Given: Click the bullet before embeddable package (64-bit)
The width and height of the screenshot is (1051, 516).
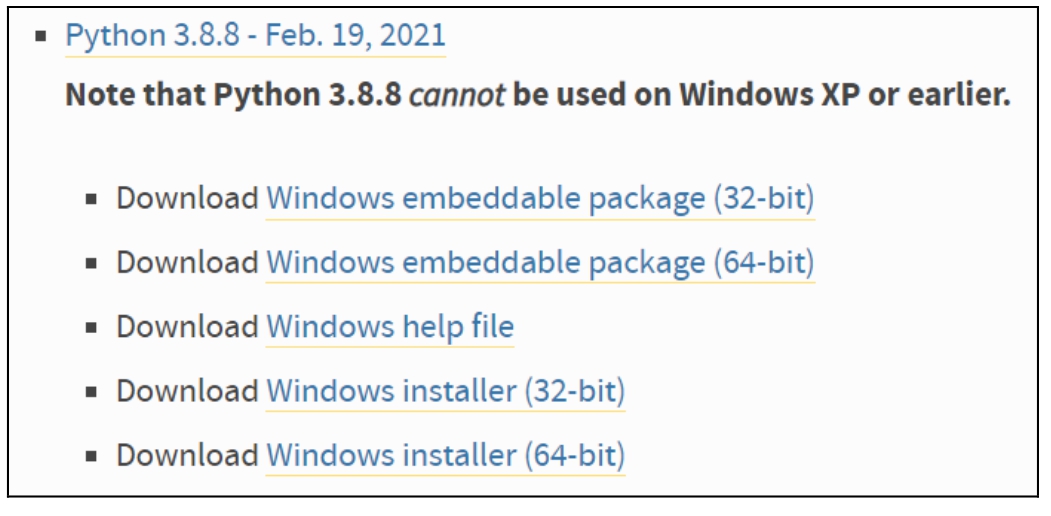Looking at the screenshot, I should [92, 264].
